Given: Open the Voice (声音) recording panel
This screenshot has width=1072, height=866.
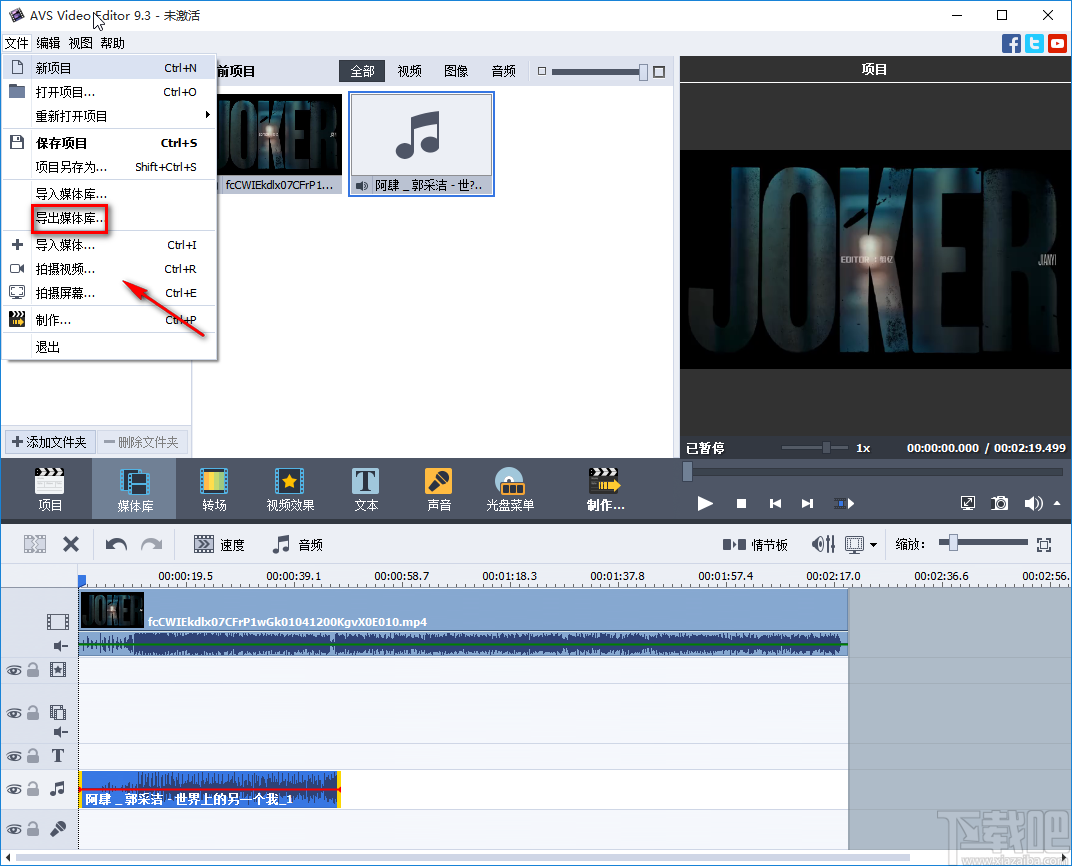Looking at the screenshot, I should tap(438, 488).
